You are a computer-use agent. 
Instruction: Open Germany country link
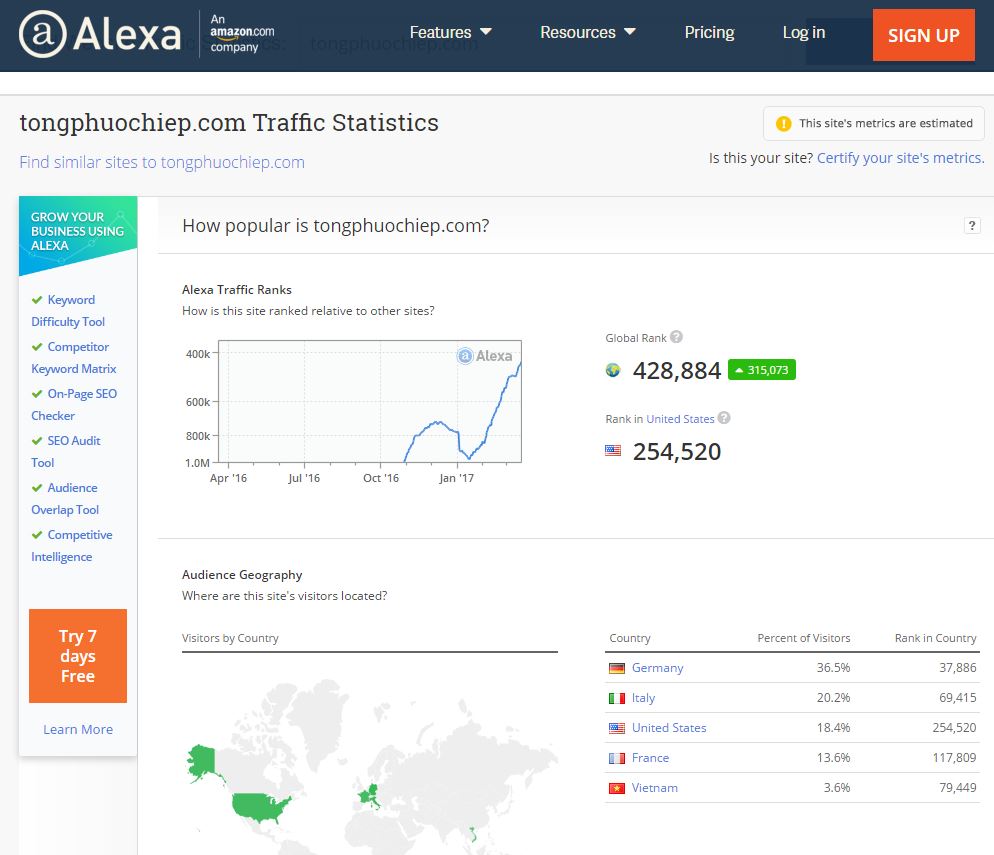657,668
